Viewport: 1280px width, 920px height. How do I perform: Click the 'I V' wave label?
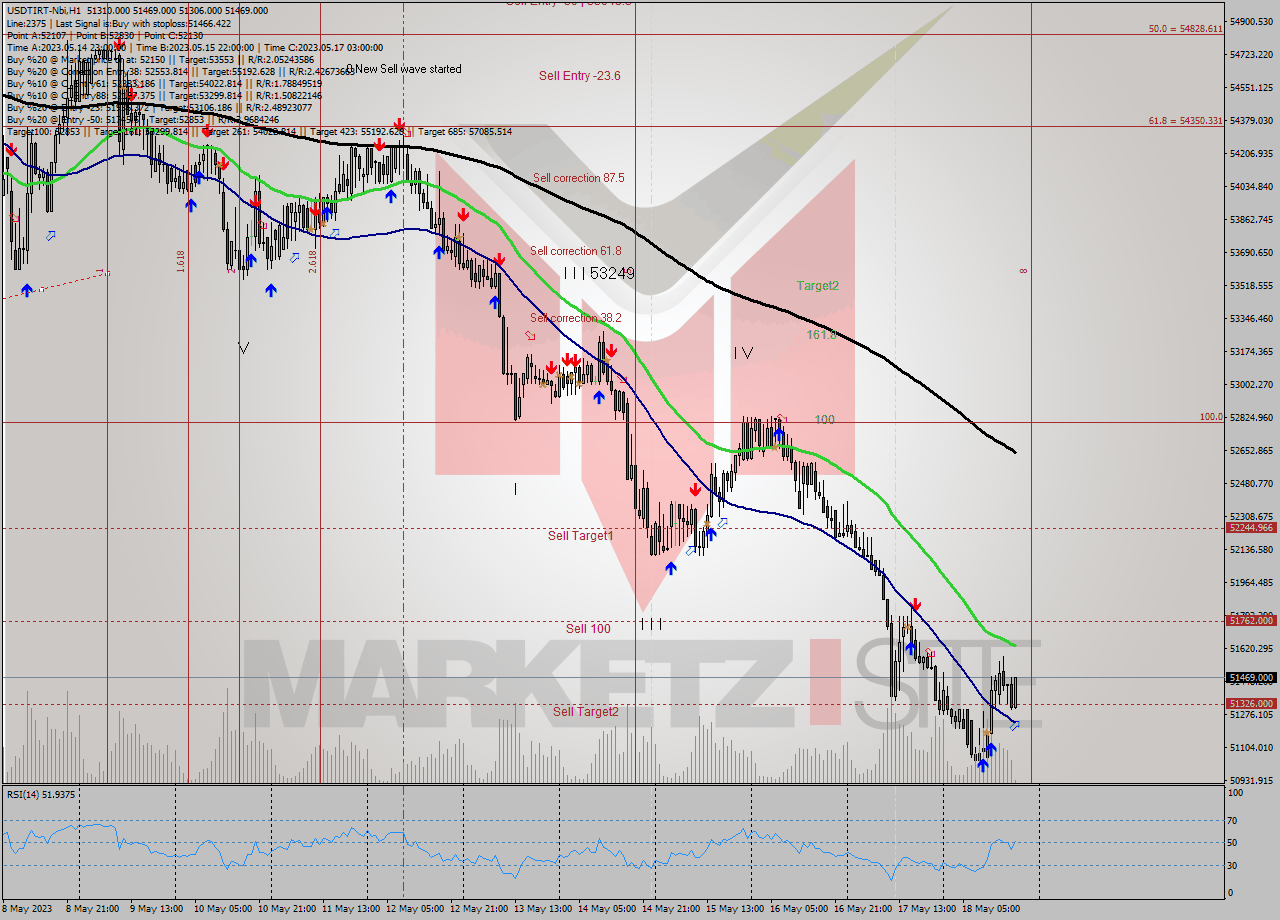743,352
